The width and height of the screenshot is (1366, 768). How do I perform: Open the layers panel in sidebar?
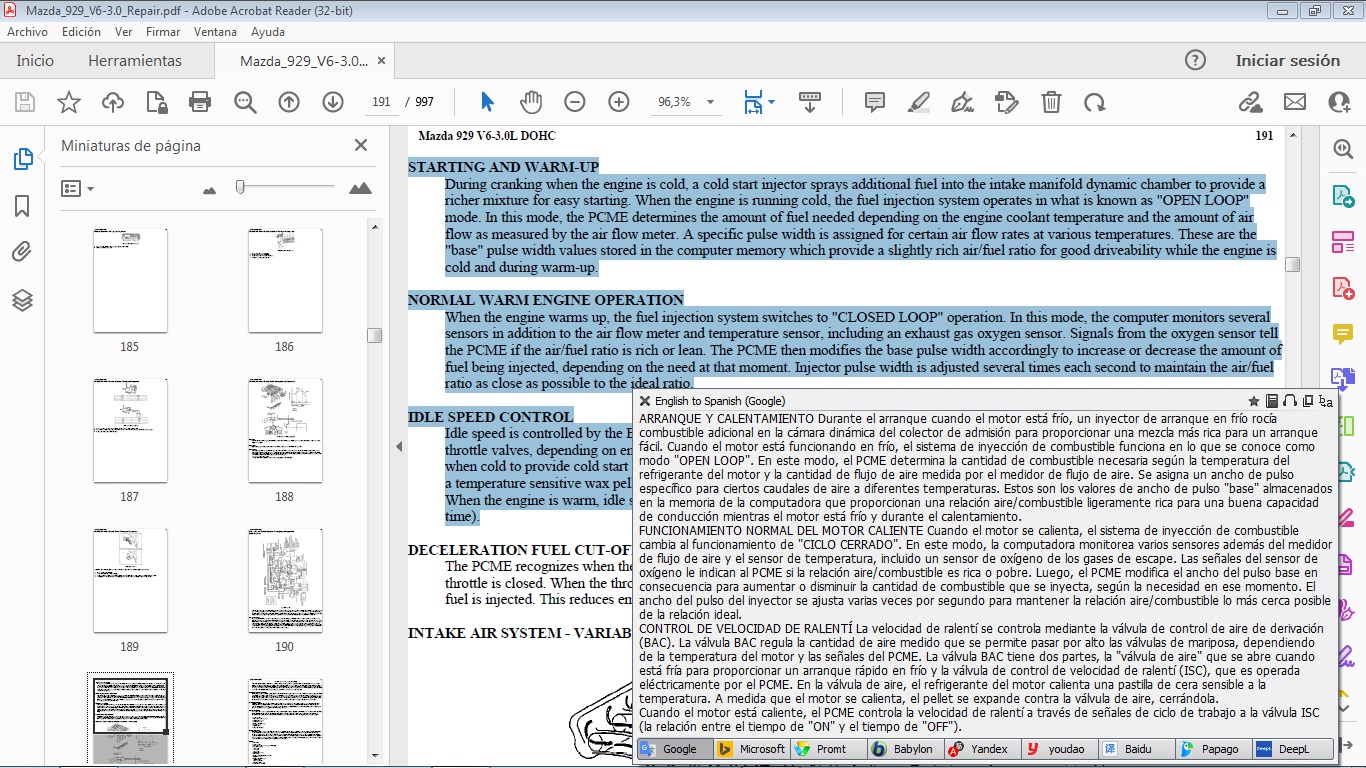coord(22,300)
